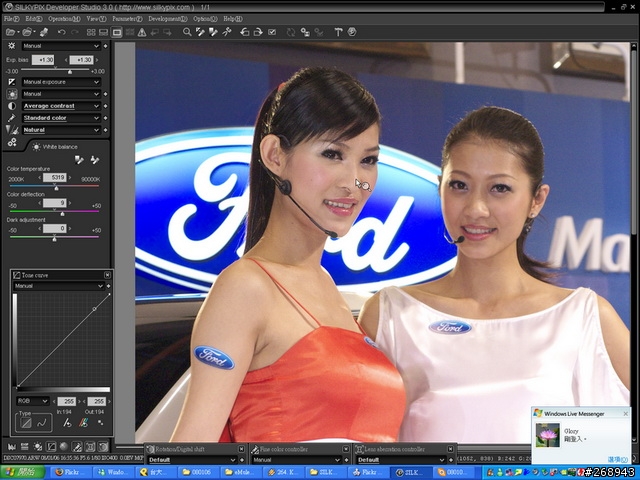This screenshot has height=480, width=640.
Task: Open the Parameter menu
Action: [127, 19]
